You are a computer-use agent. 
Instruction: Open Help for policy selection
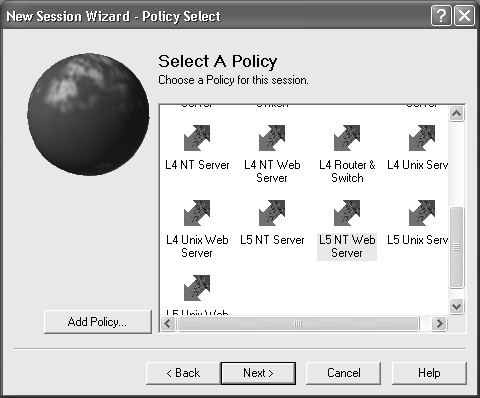tap(429, 373)
